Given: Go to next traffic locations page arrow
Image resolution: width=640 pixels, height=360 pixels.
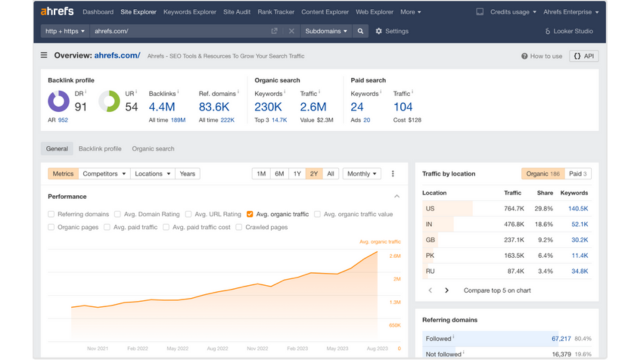Looking at the screenshot, I should pos(447,291).
